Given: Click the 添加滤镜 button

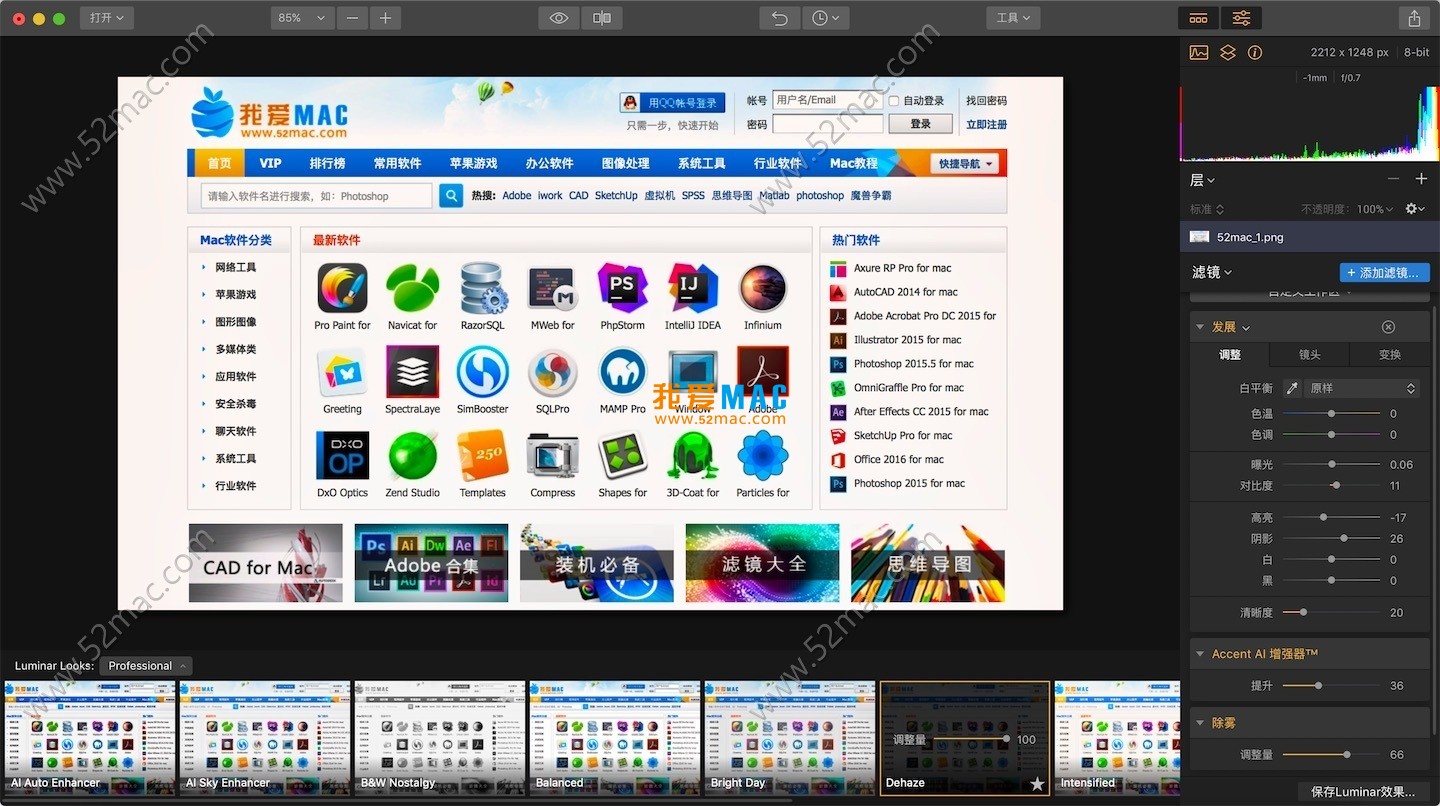Looking at the screenshot, I should click(x=1384, y=272).
